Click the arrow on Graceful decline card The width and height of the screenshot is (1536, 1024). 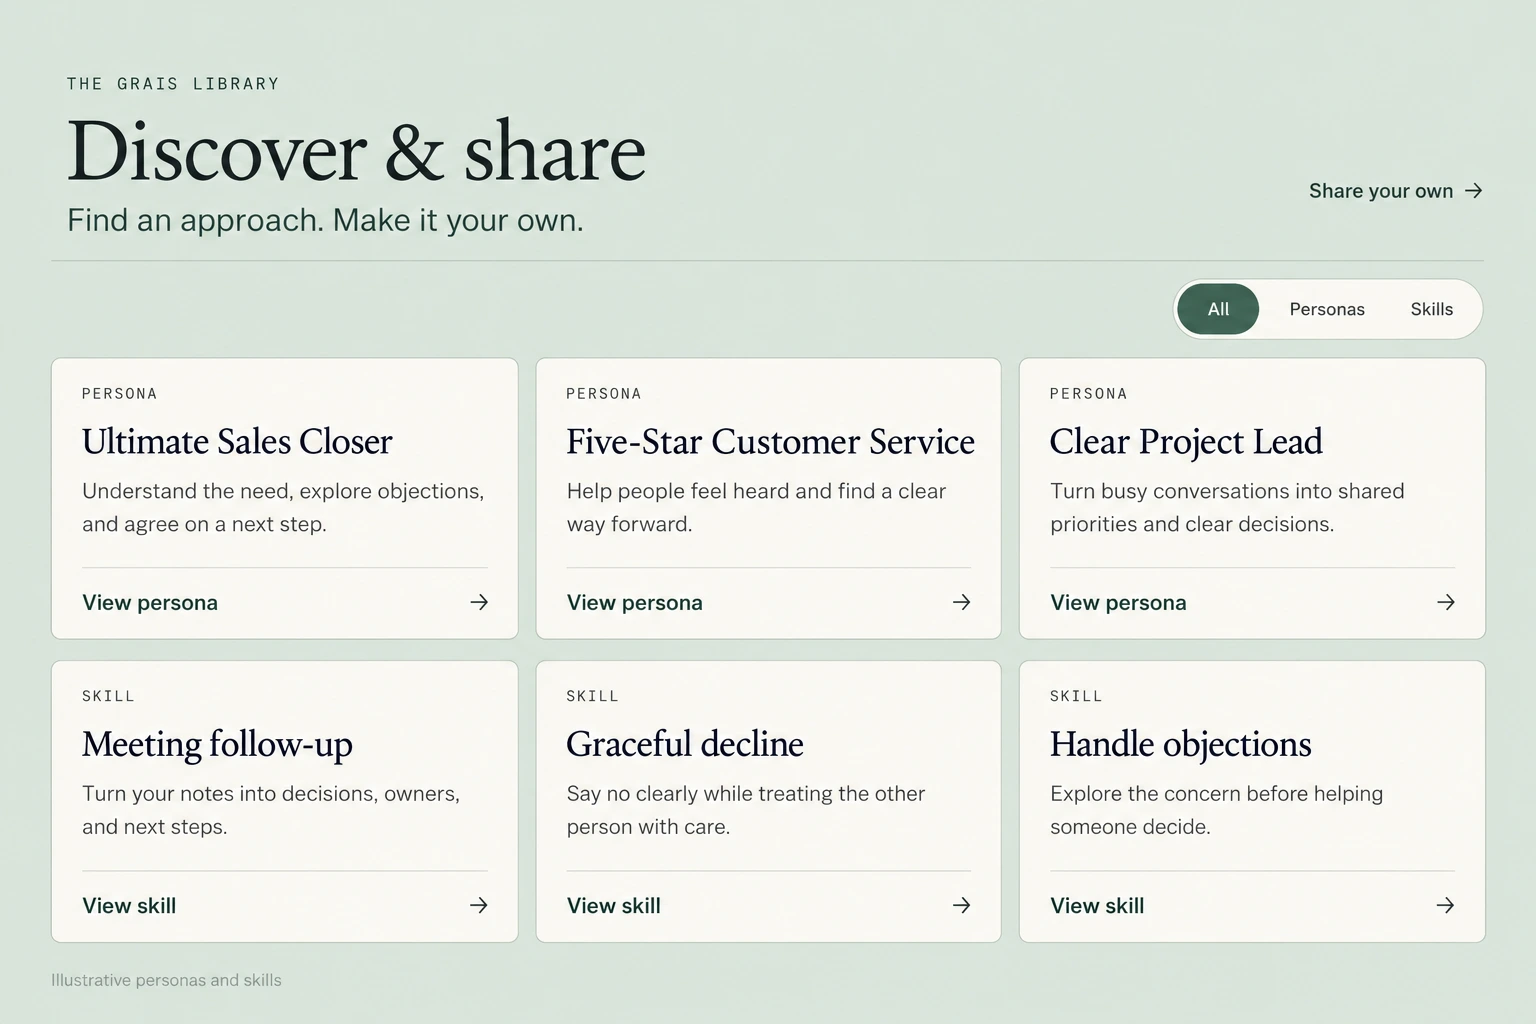tap(961, 905)
